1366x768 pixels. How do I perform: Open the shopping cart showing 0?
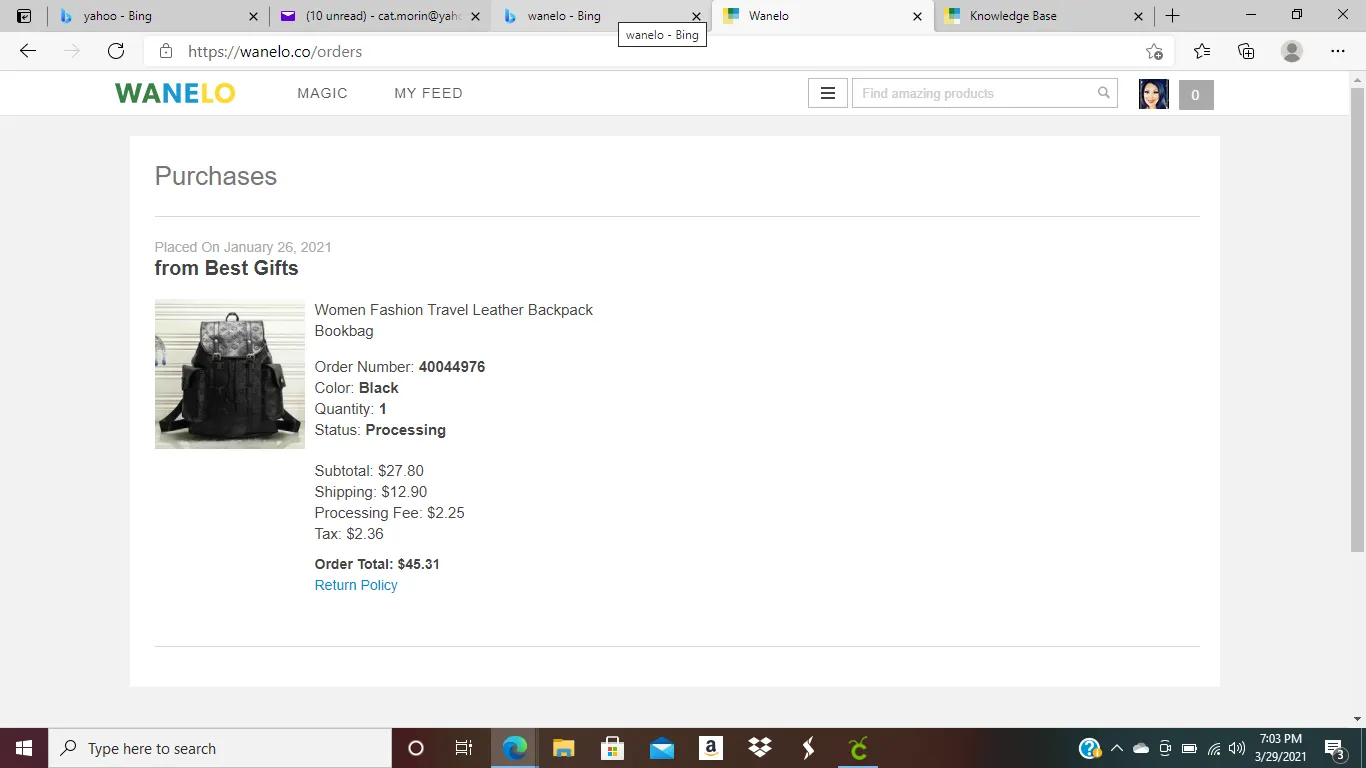tap(1196, 95)
